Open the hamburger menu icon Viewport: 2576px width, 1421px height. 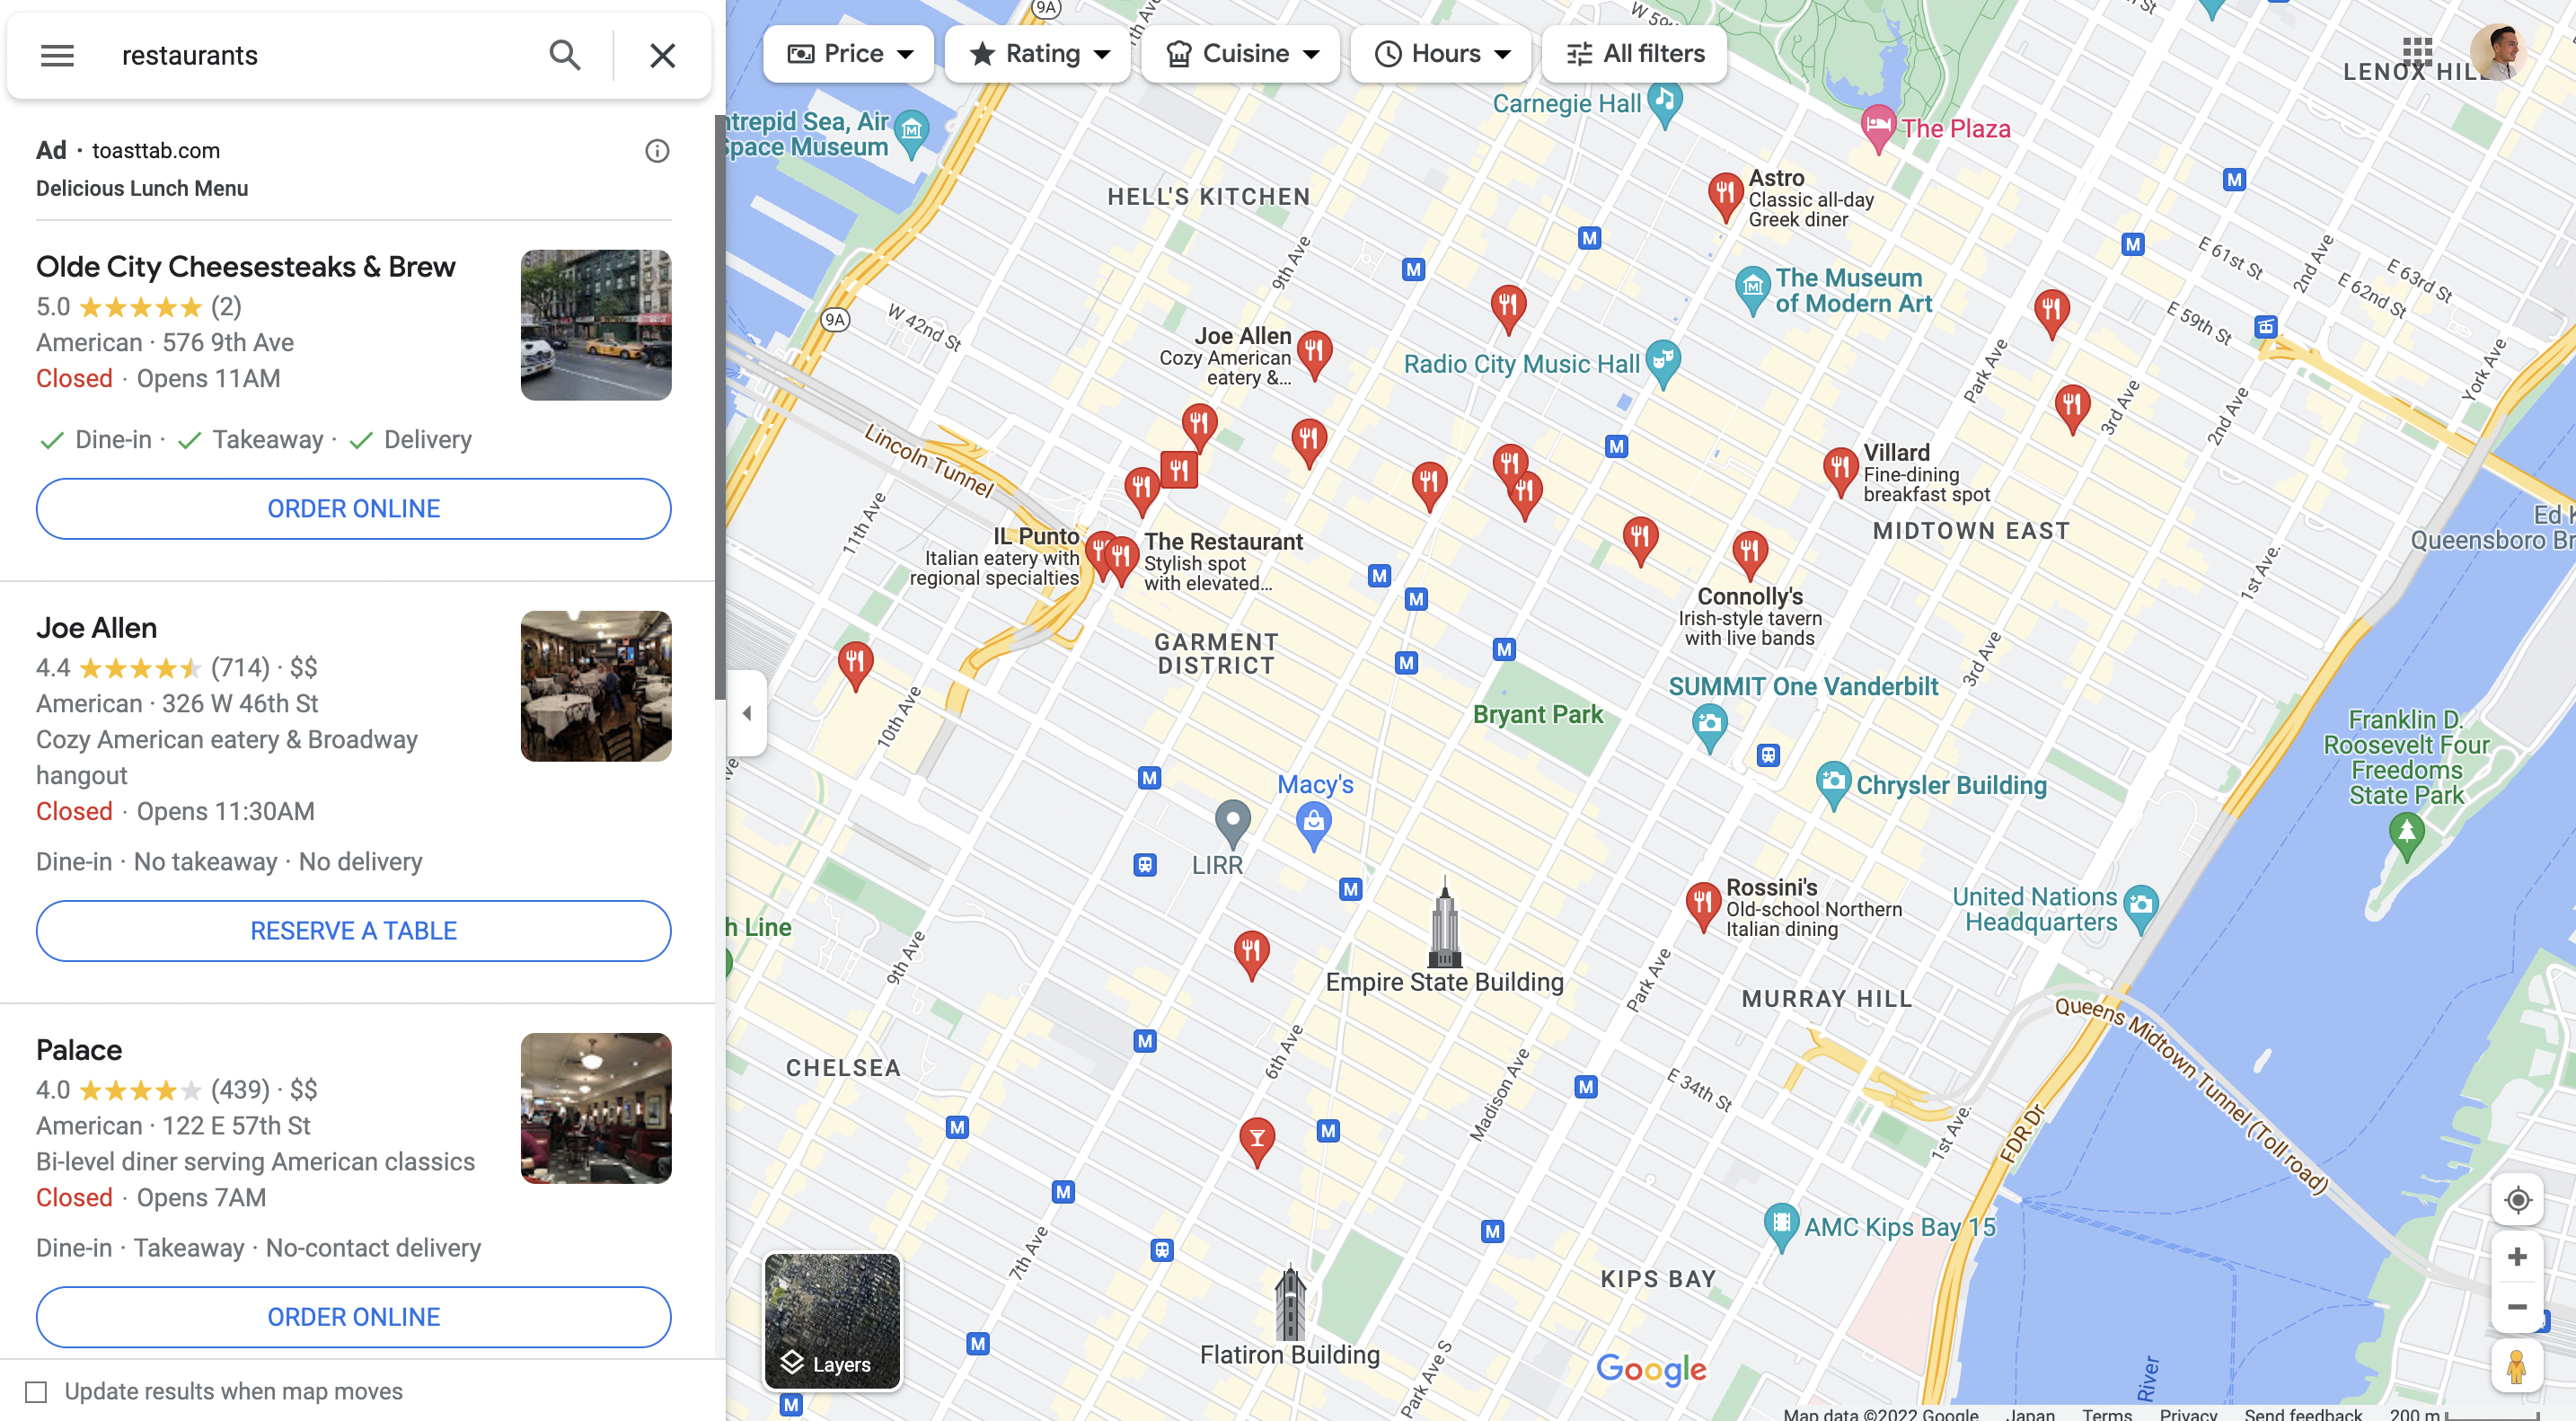tap(52, 52)
